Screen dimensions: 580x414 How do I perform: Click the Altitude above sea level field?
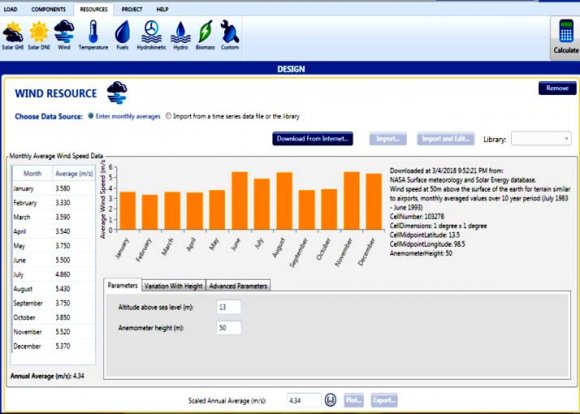click(x=228, y=307)
